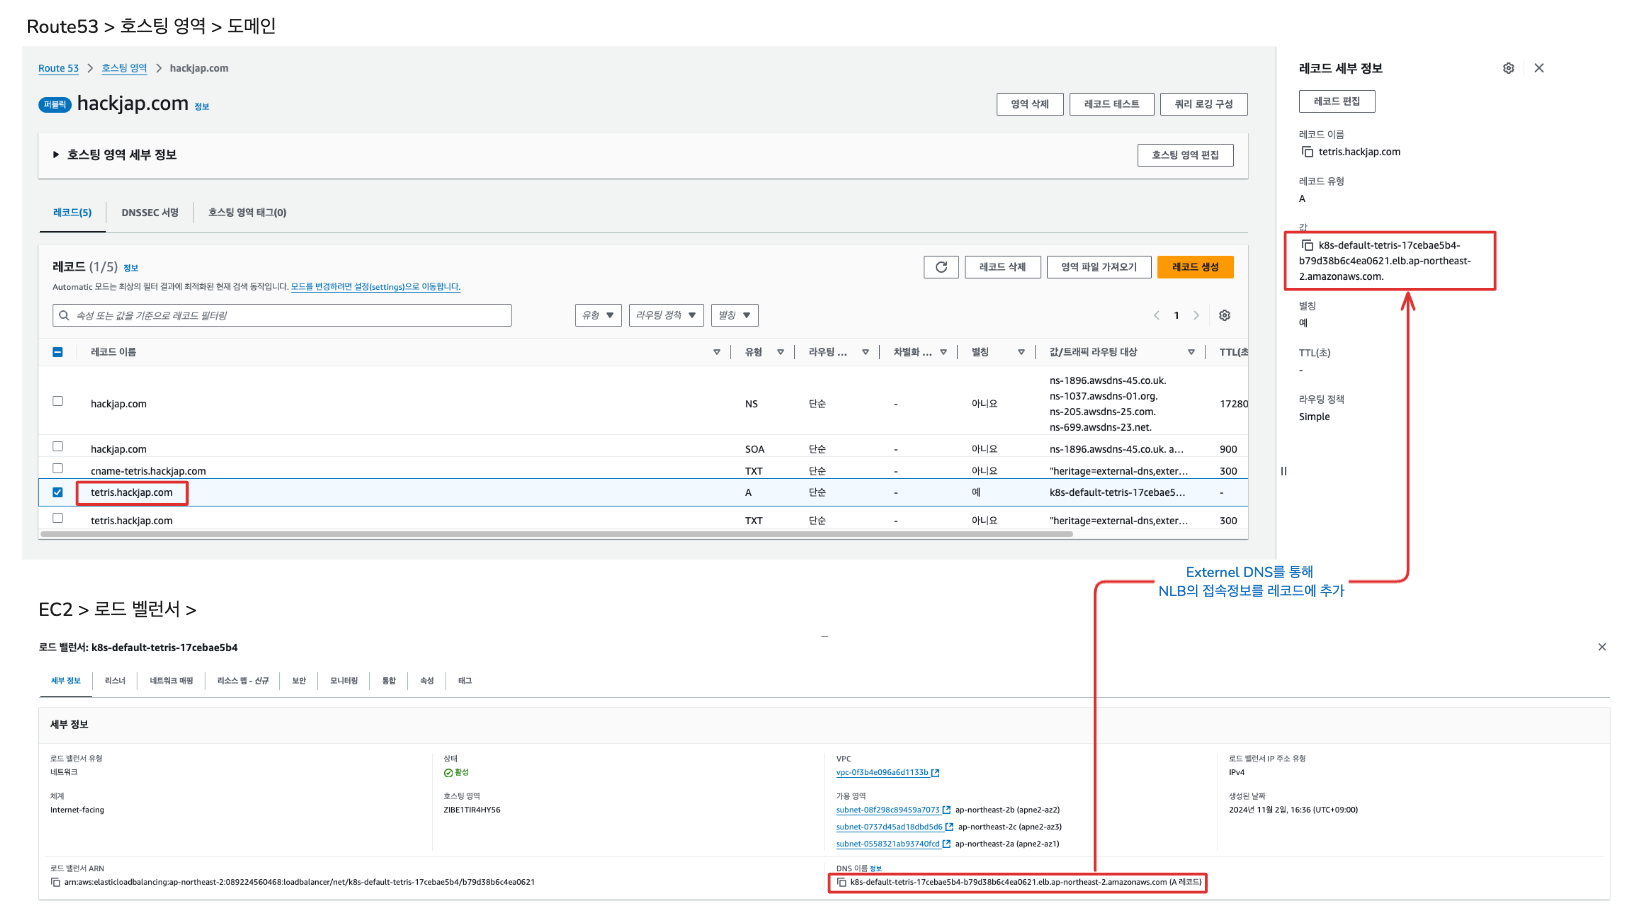Open subnet-08f298c89459a7073 external link icon
This screenshot has width=1640, height=915.
(x=946, y=810)
